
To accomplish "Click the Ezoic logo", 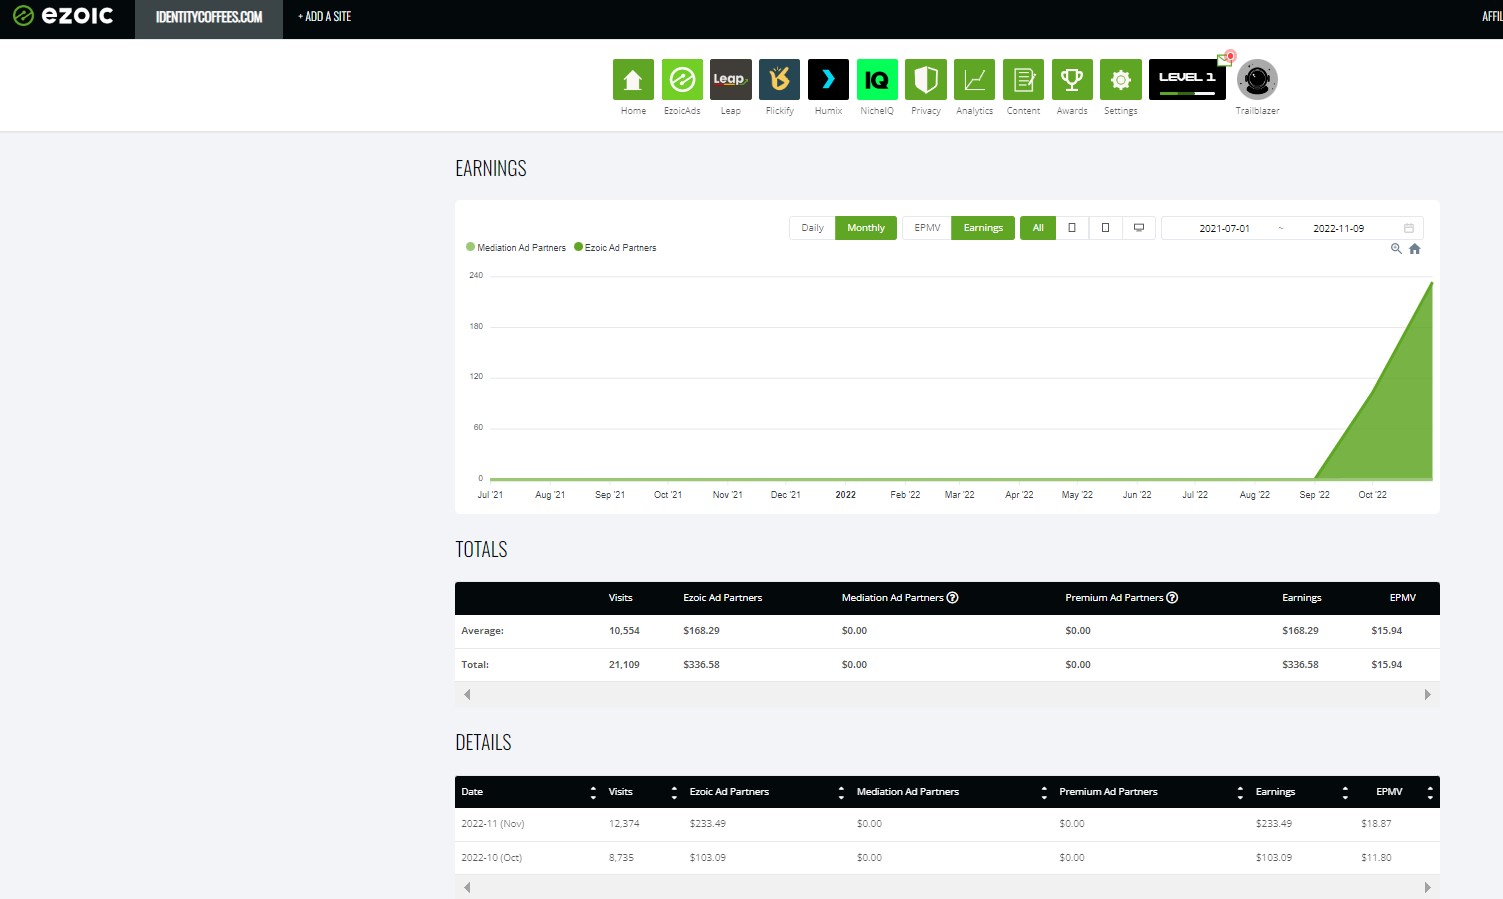I will click(x=63, y=16).
